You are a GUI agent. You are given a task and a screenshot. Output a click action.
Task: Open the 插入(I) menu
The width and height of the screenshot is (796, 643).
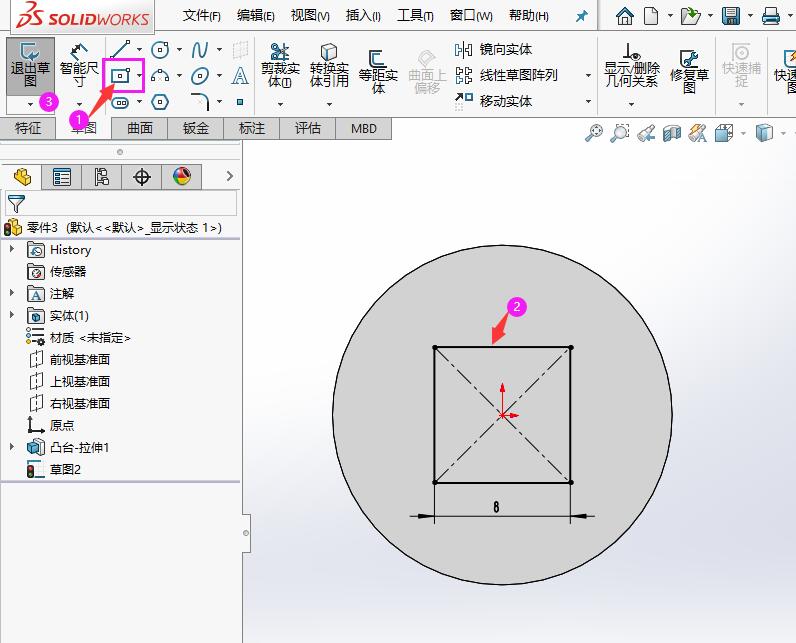(363, 16)
